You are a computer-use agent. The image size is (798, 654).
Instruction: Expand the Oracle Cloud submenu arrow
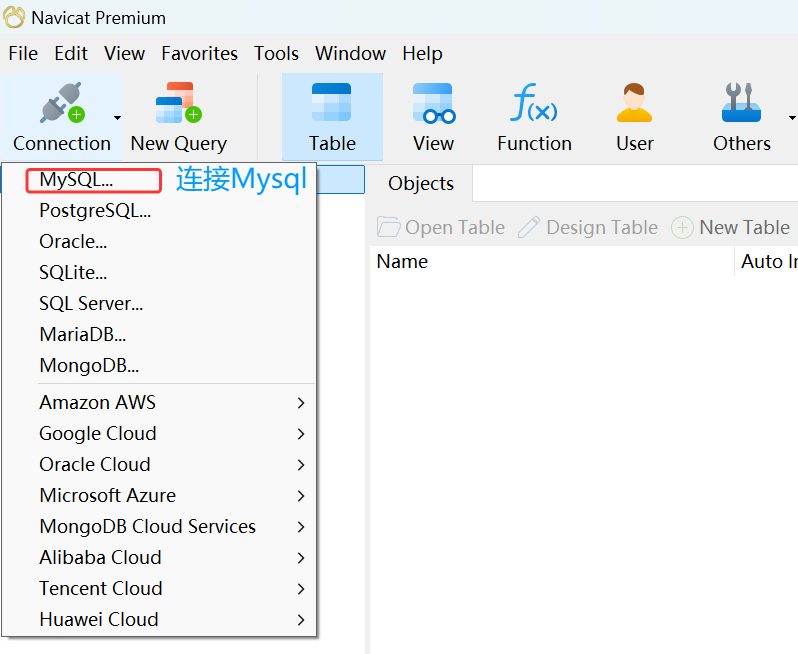point(301,465)
